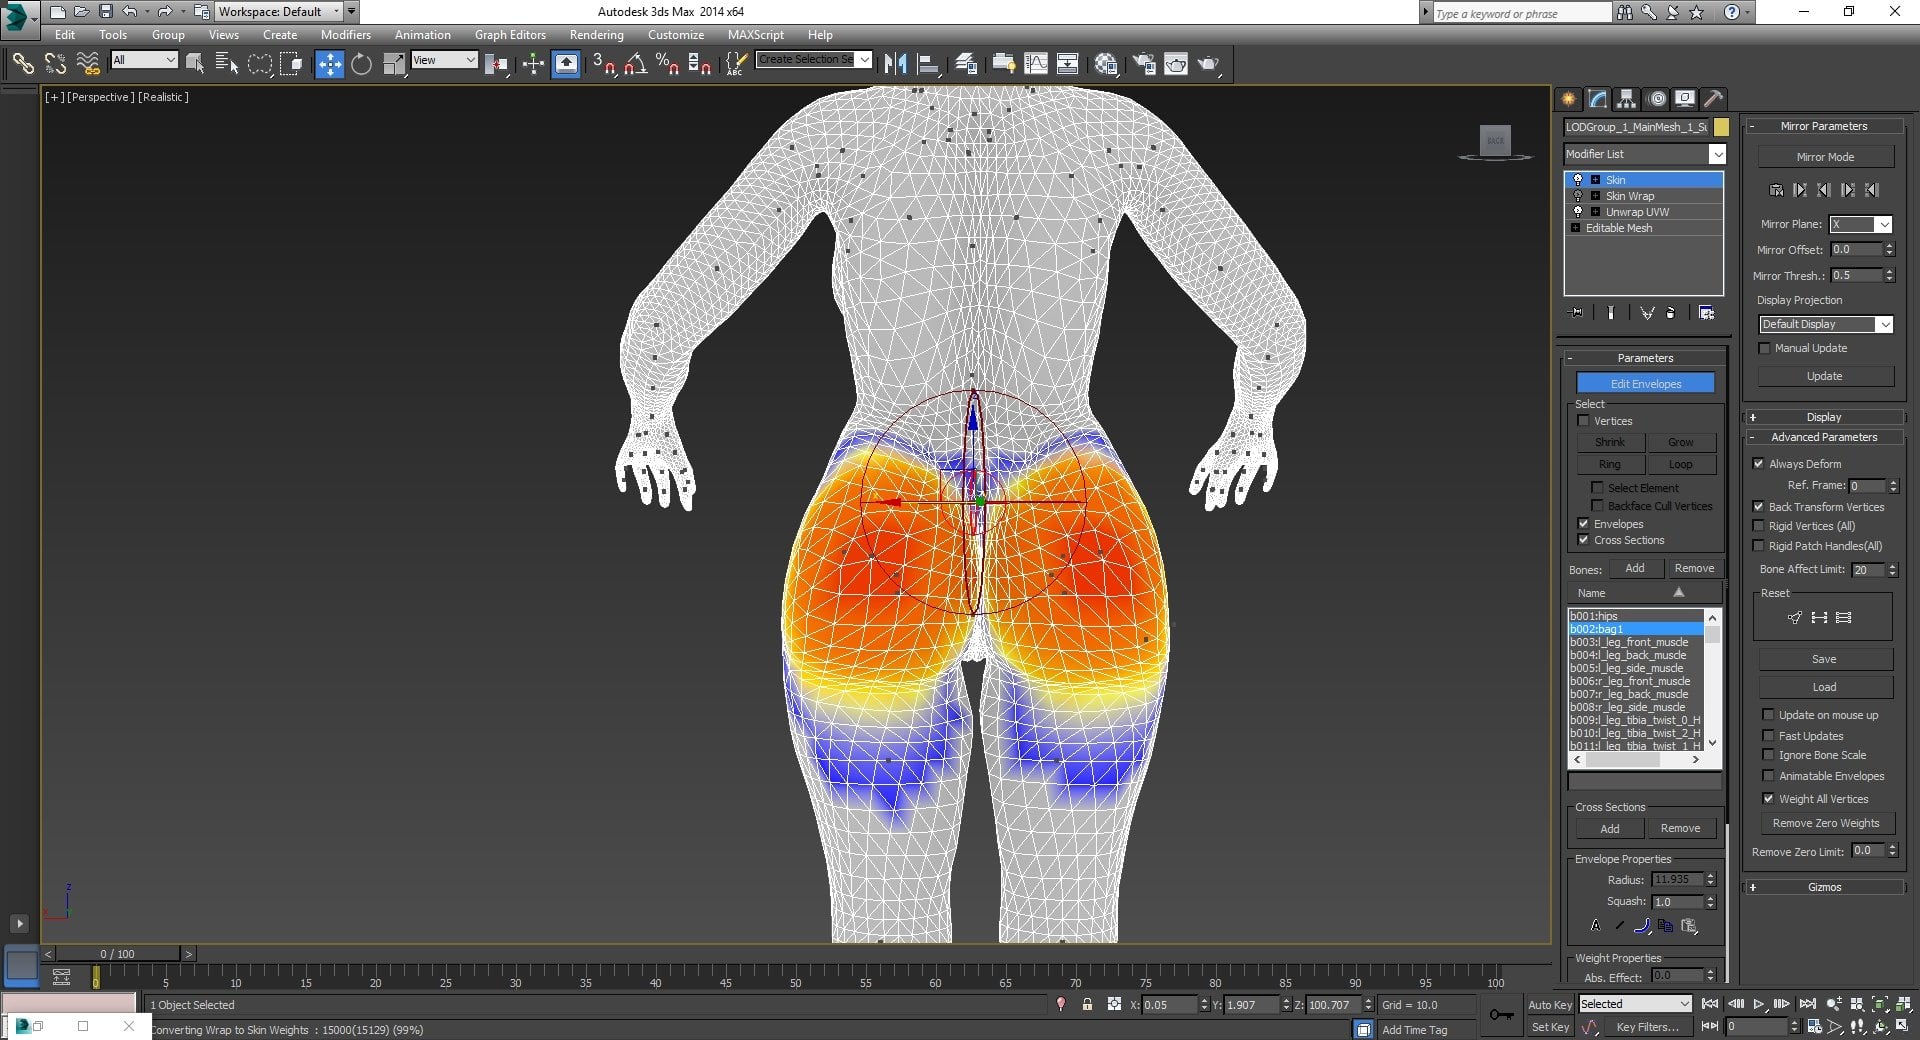This screenshot has height=1040, width=1920.
Task: Open the Modifiers menu
Action: tap(345, 34)
